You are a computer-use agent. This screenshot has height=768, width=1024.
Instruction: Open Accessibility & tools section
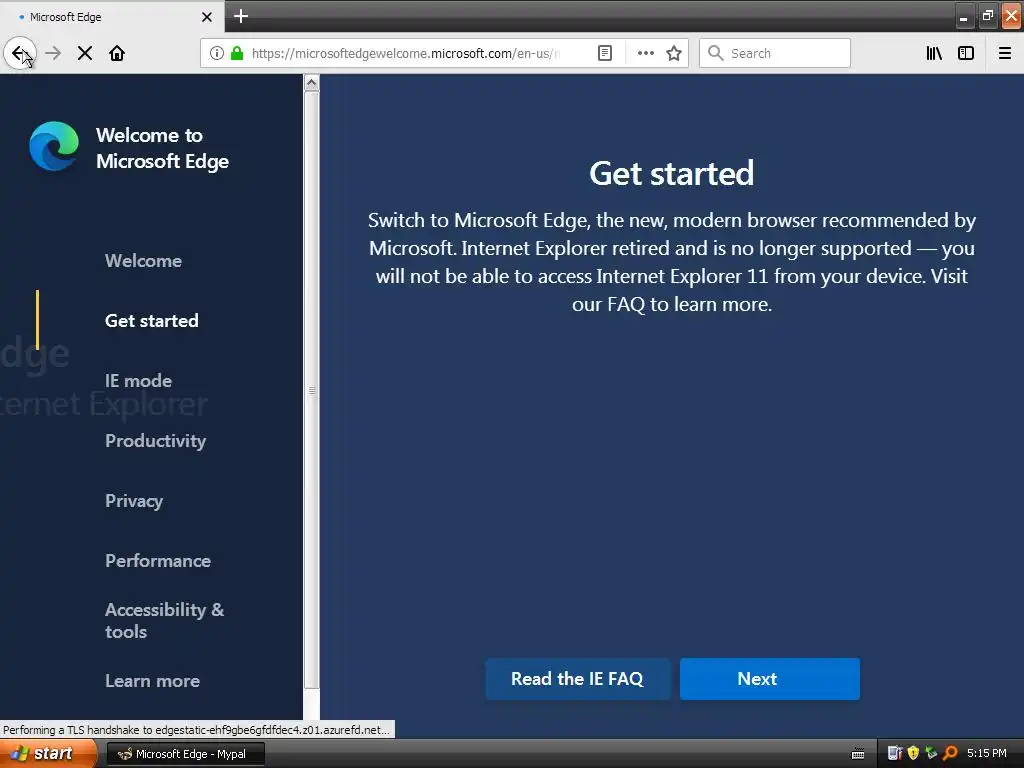click(165, 620)
